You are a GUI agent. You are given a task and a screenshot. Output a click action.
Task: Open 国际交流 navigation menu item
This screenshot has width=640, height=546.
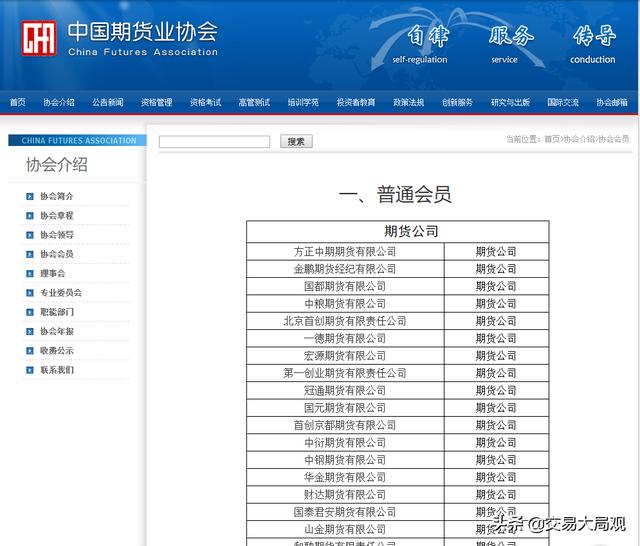(563, 102)
